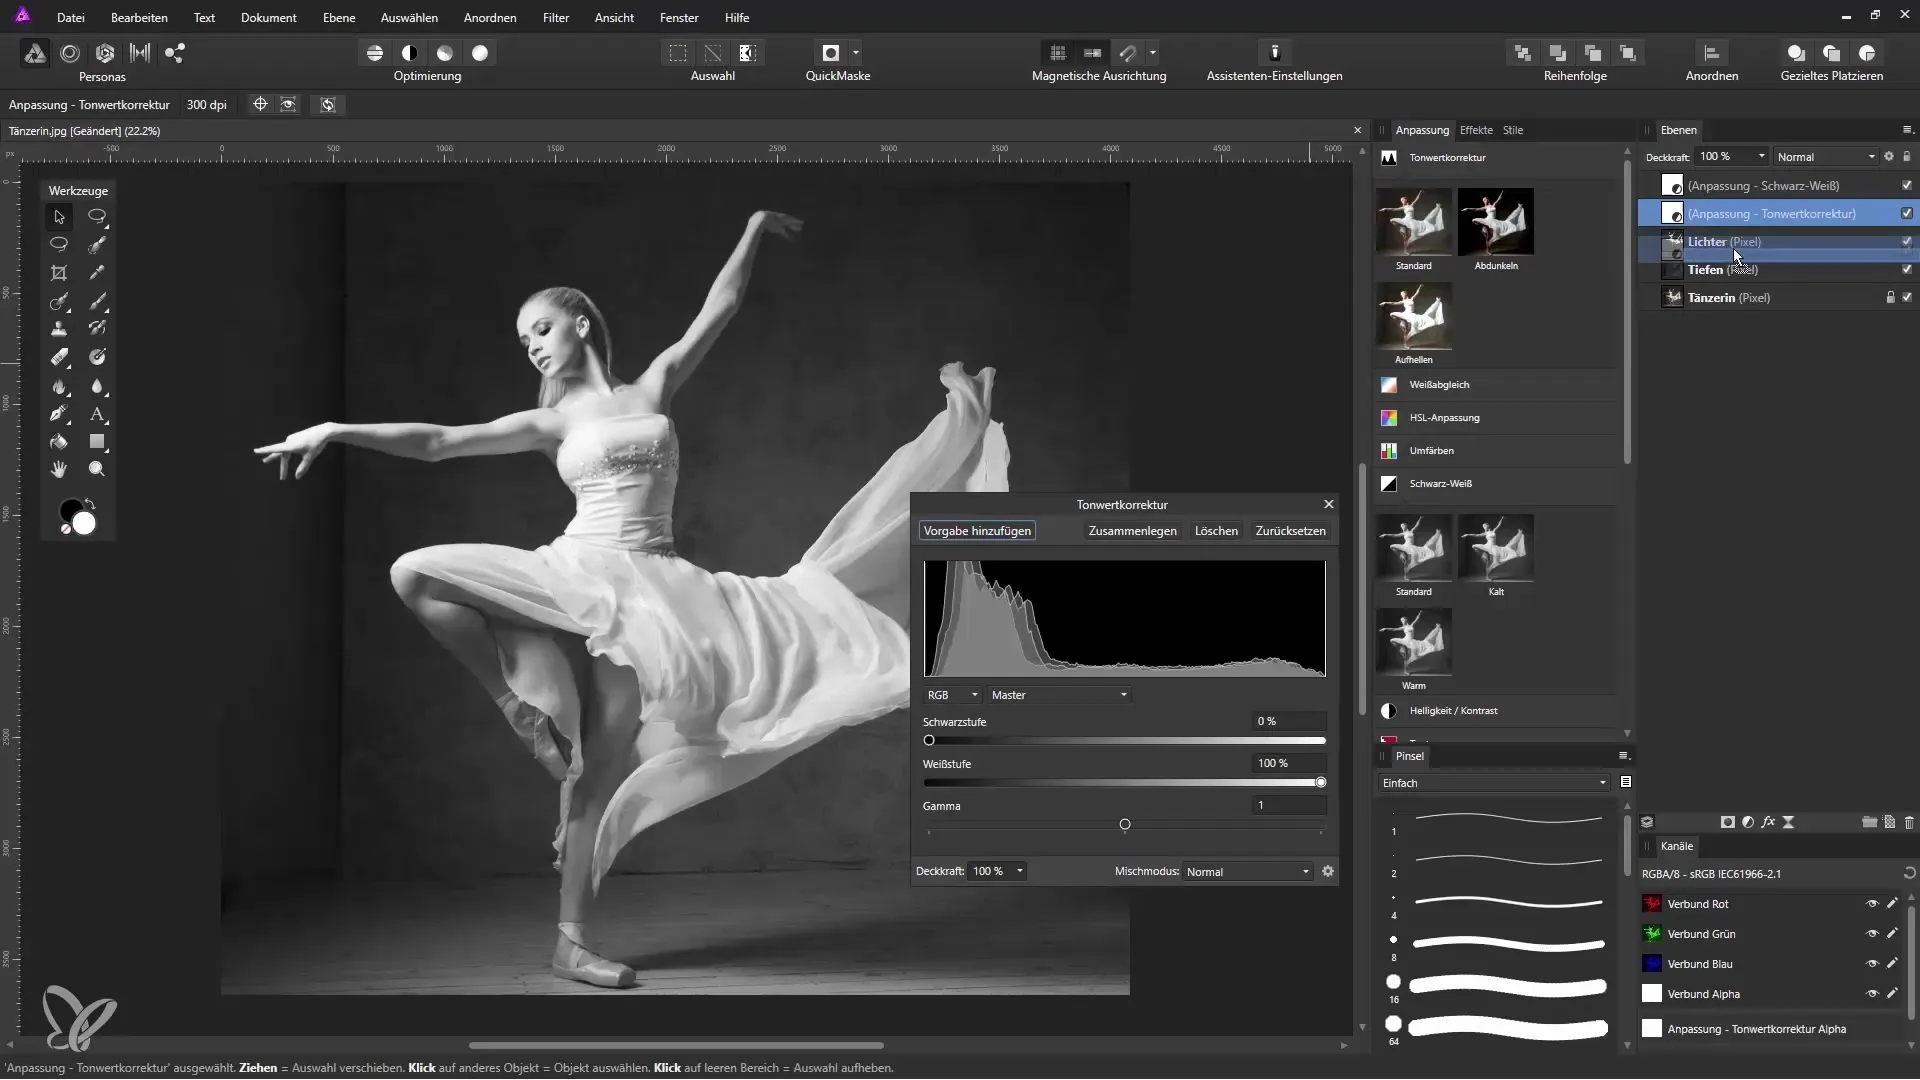Open Assistenten-Einstellungen icon
The image size is (1920, 1080).
[1275, 53]
